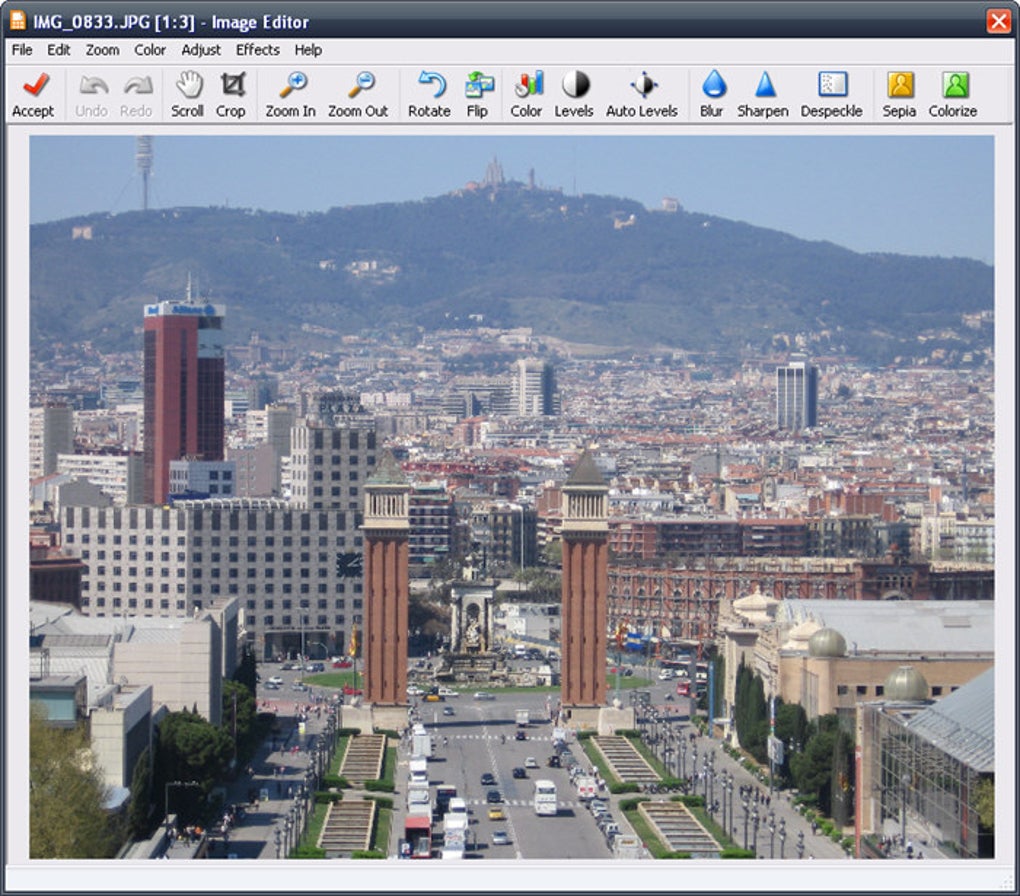The height and width of the screenshot is (896, 1020).
Task: Open the Adjust menu
Action: tap(201, 50)
